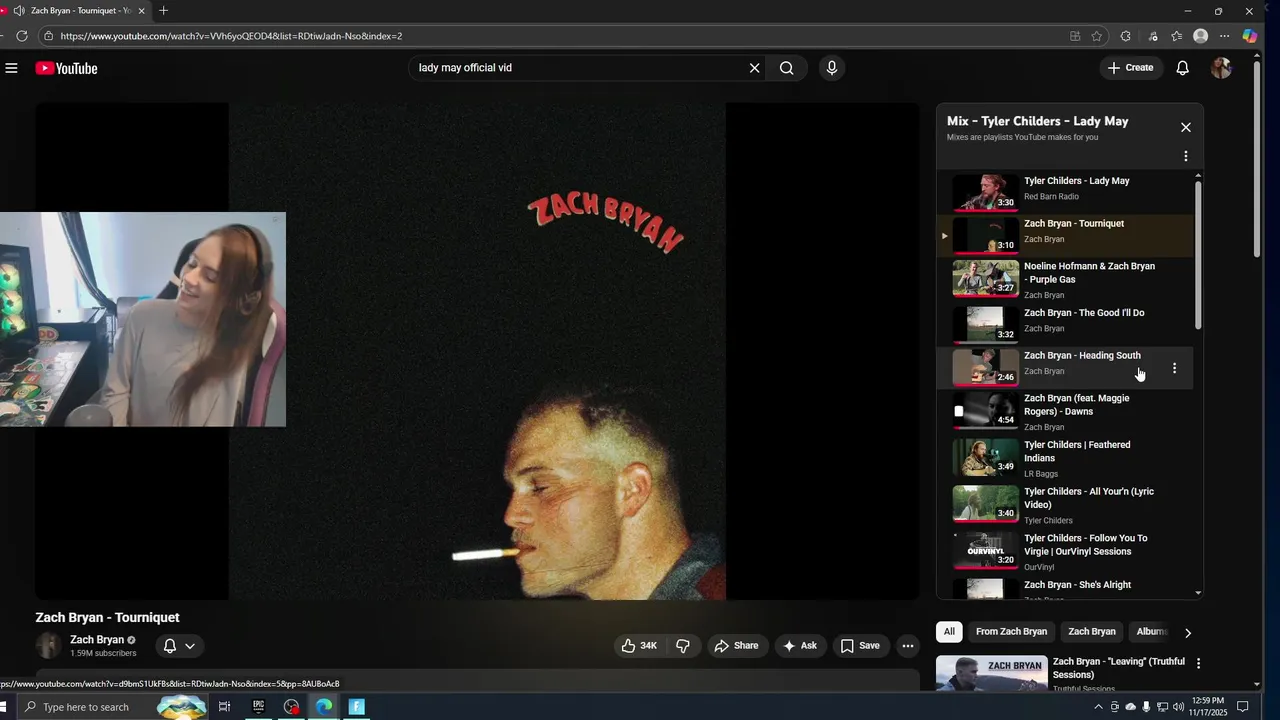Image resolution: width=1280 pixels, height=720 pixels.
Task: Open Copilot in the browser toolbar
Action: coord(1250,36)
